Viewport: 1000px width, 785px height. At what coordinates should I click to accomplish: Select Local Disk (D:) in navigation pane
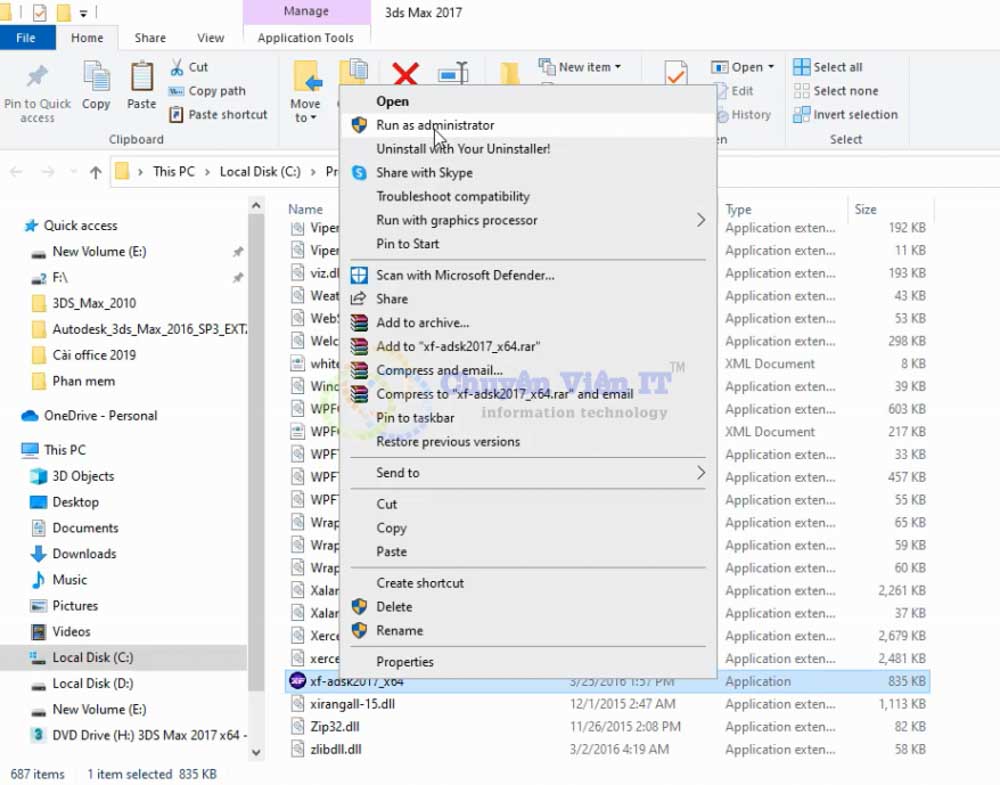coord(92,684)
